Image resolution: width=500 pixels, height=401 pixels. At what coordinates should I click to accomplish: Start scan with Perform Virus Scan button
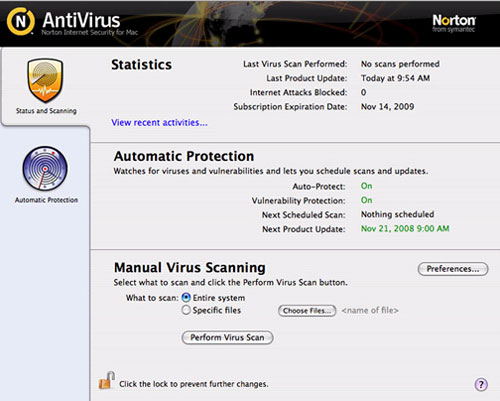227,337
